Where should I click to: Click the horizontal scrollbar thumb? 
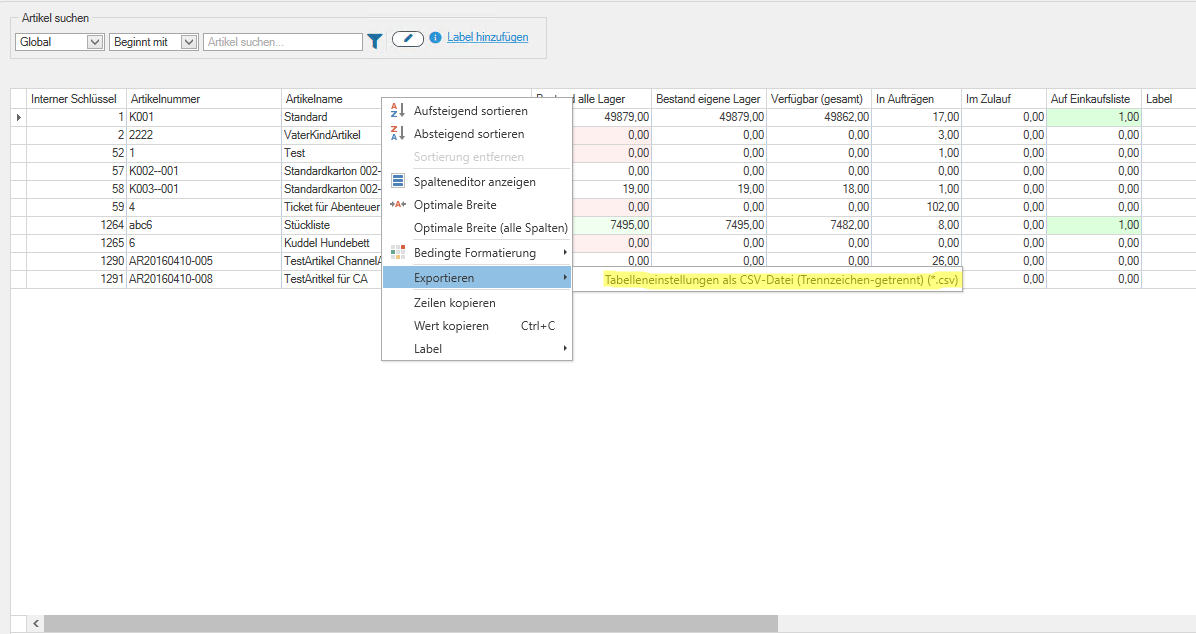point(411,624)
